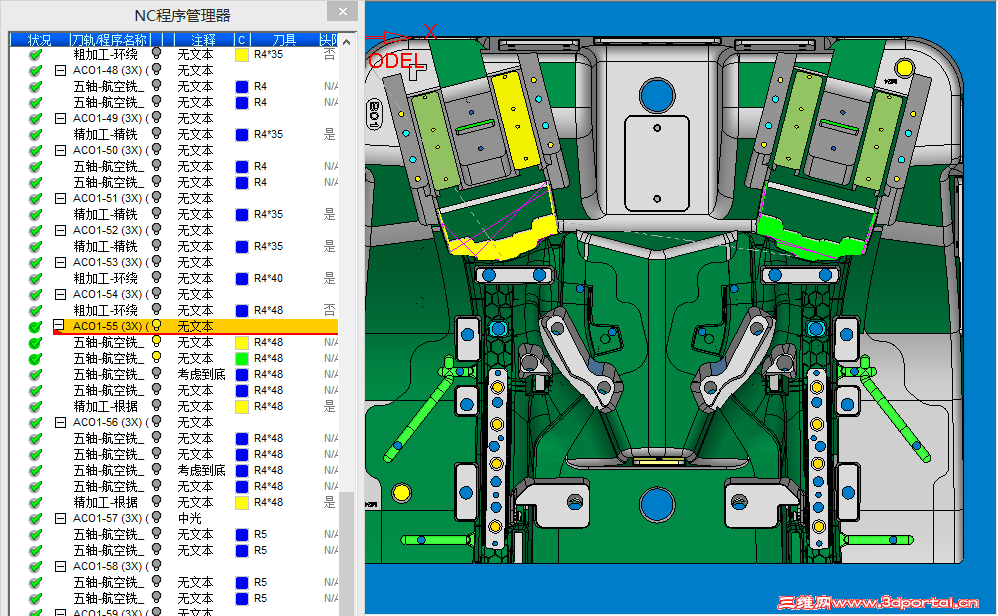
Task: Toggle the light bulb for ACO1-53
Action: tap(156, 262)
